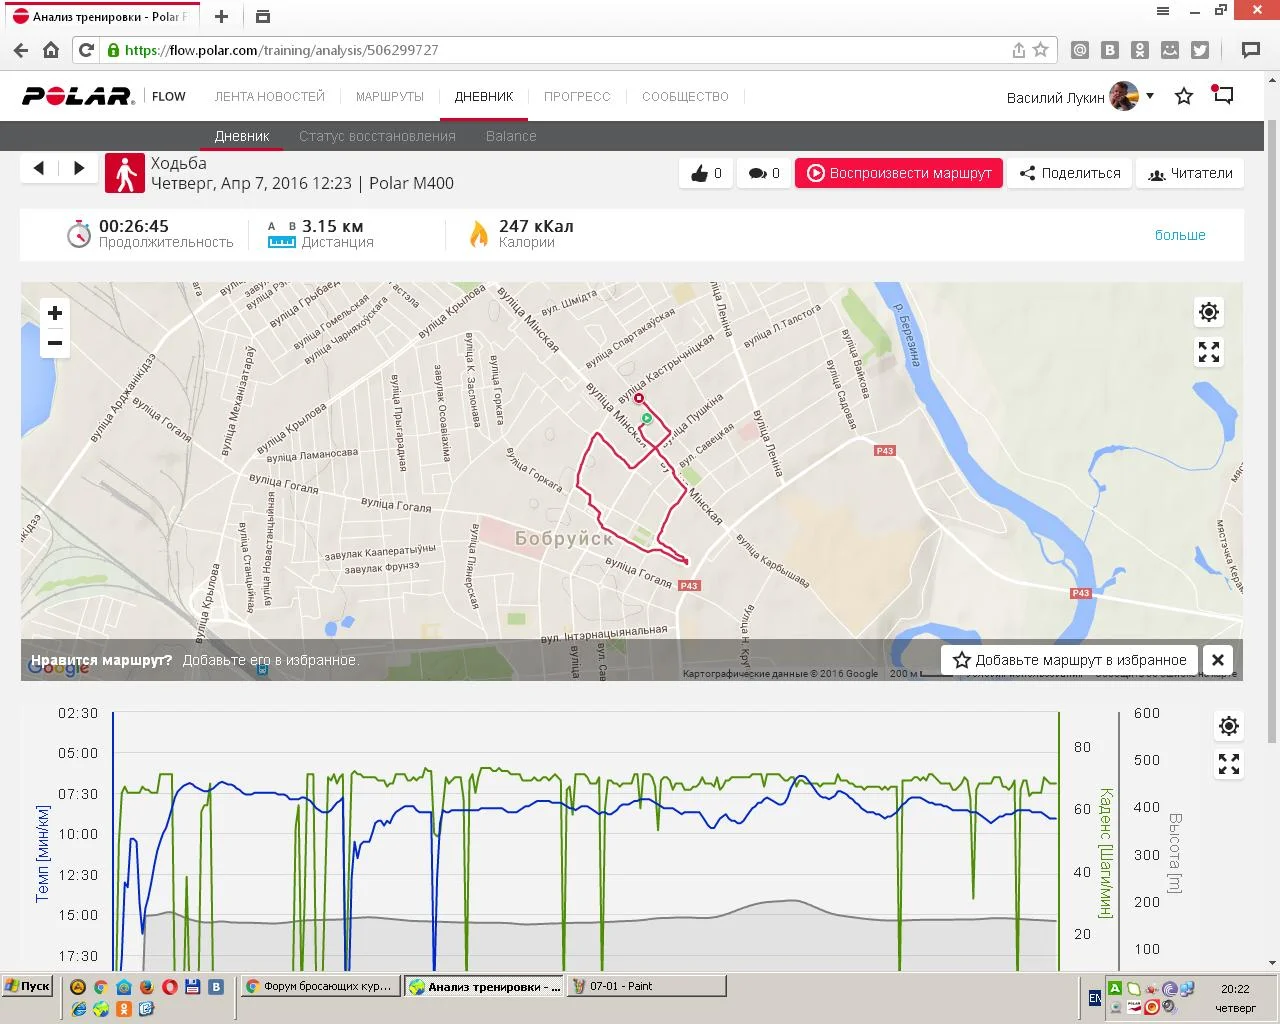The width and height of the screenshot is (1280, 1024).
Task: Select Статус восстановления sub-tab
Action: click(x=377, y=136)
